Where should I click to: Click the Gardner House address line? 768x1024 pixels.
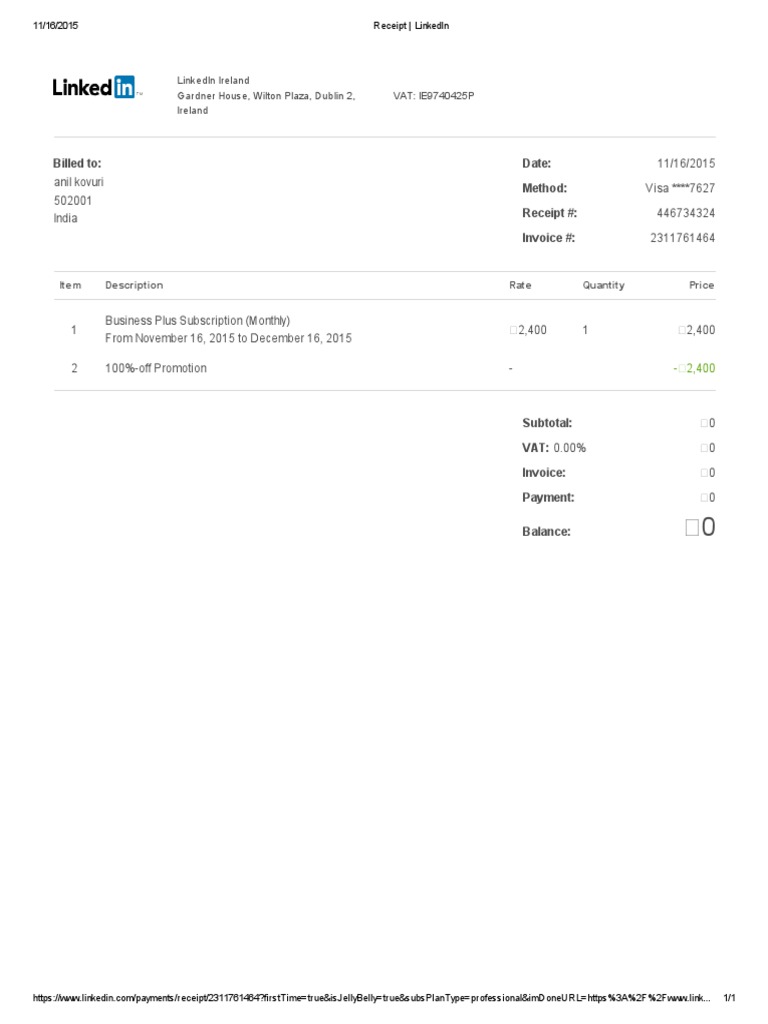pos(266,96)
